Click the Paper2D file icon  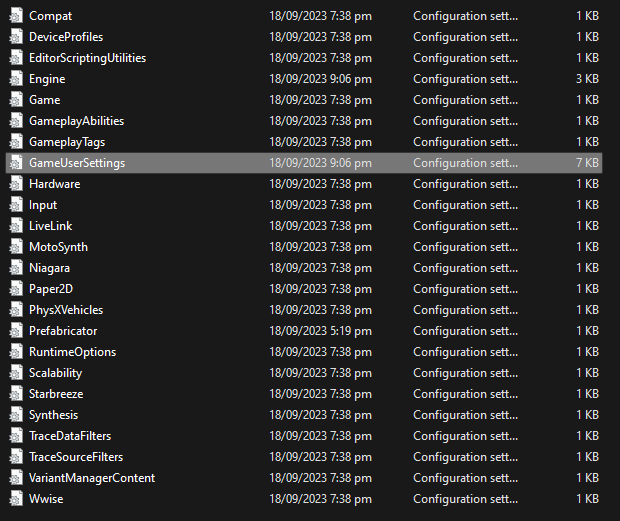[x=16, y=289]
